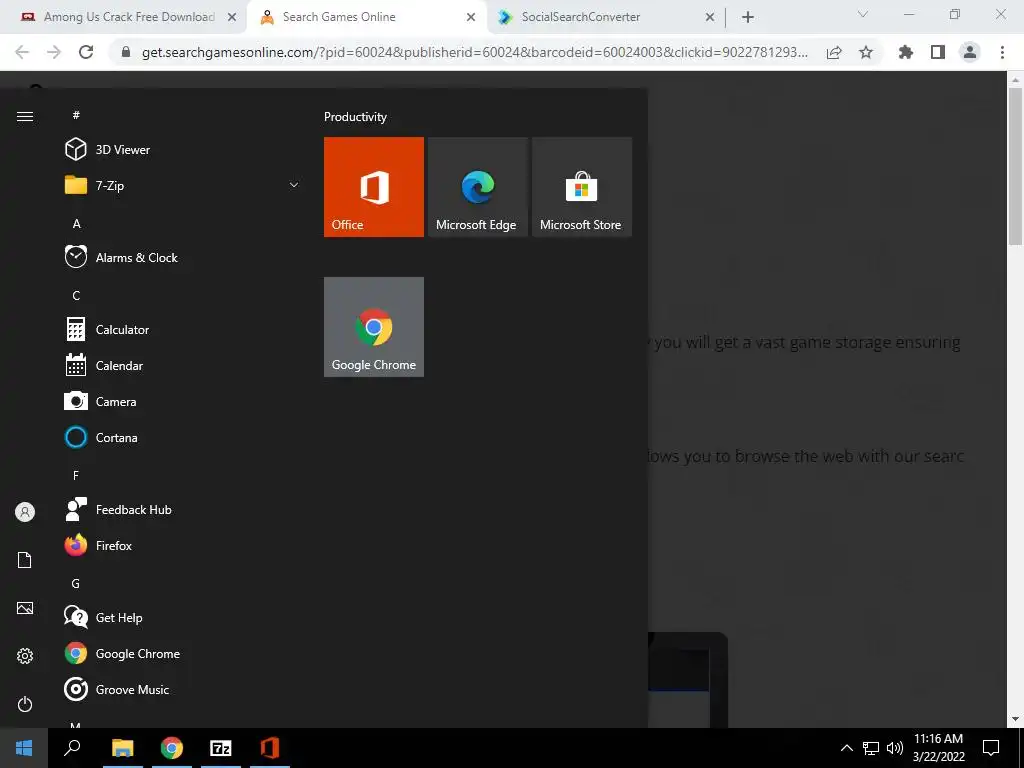Open File Explorer from the taskbar
1024x768 pixels.
tap(122, 748)
